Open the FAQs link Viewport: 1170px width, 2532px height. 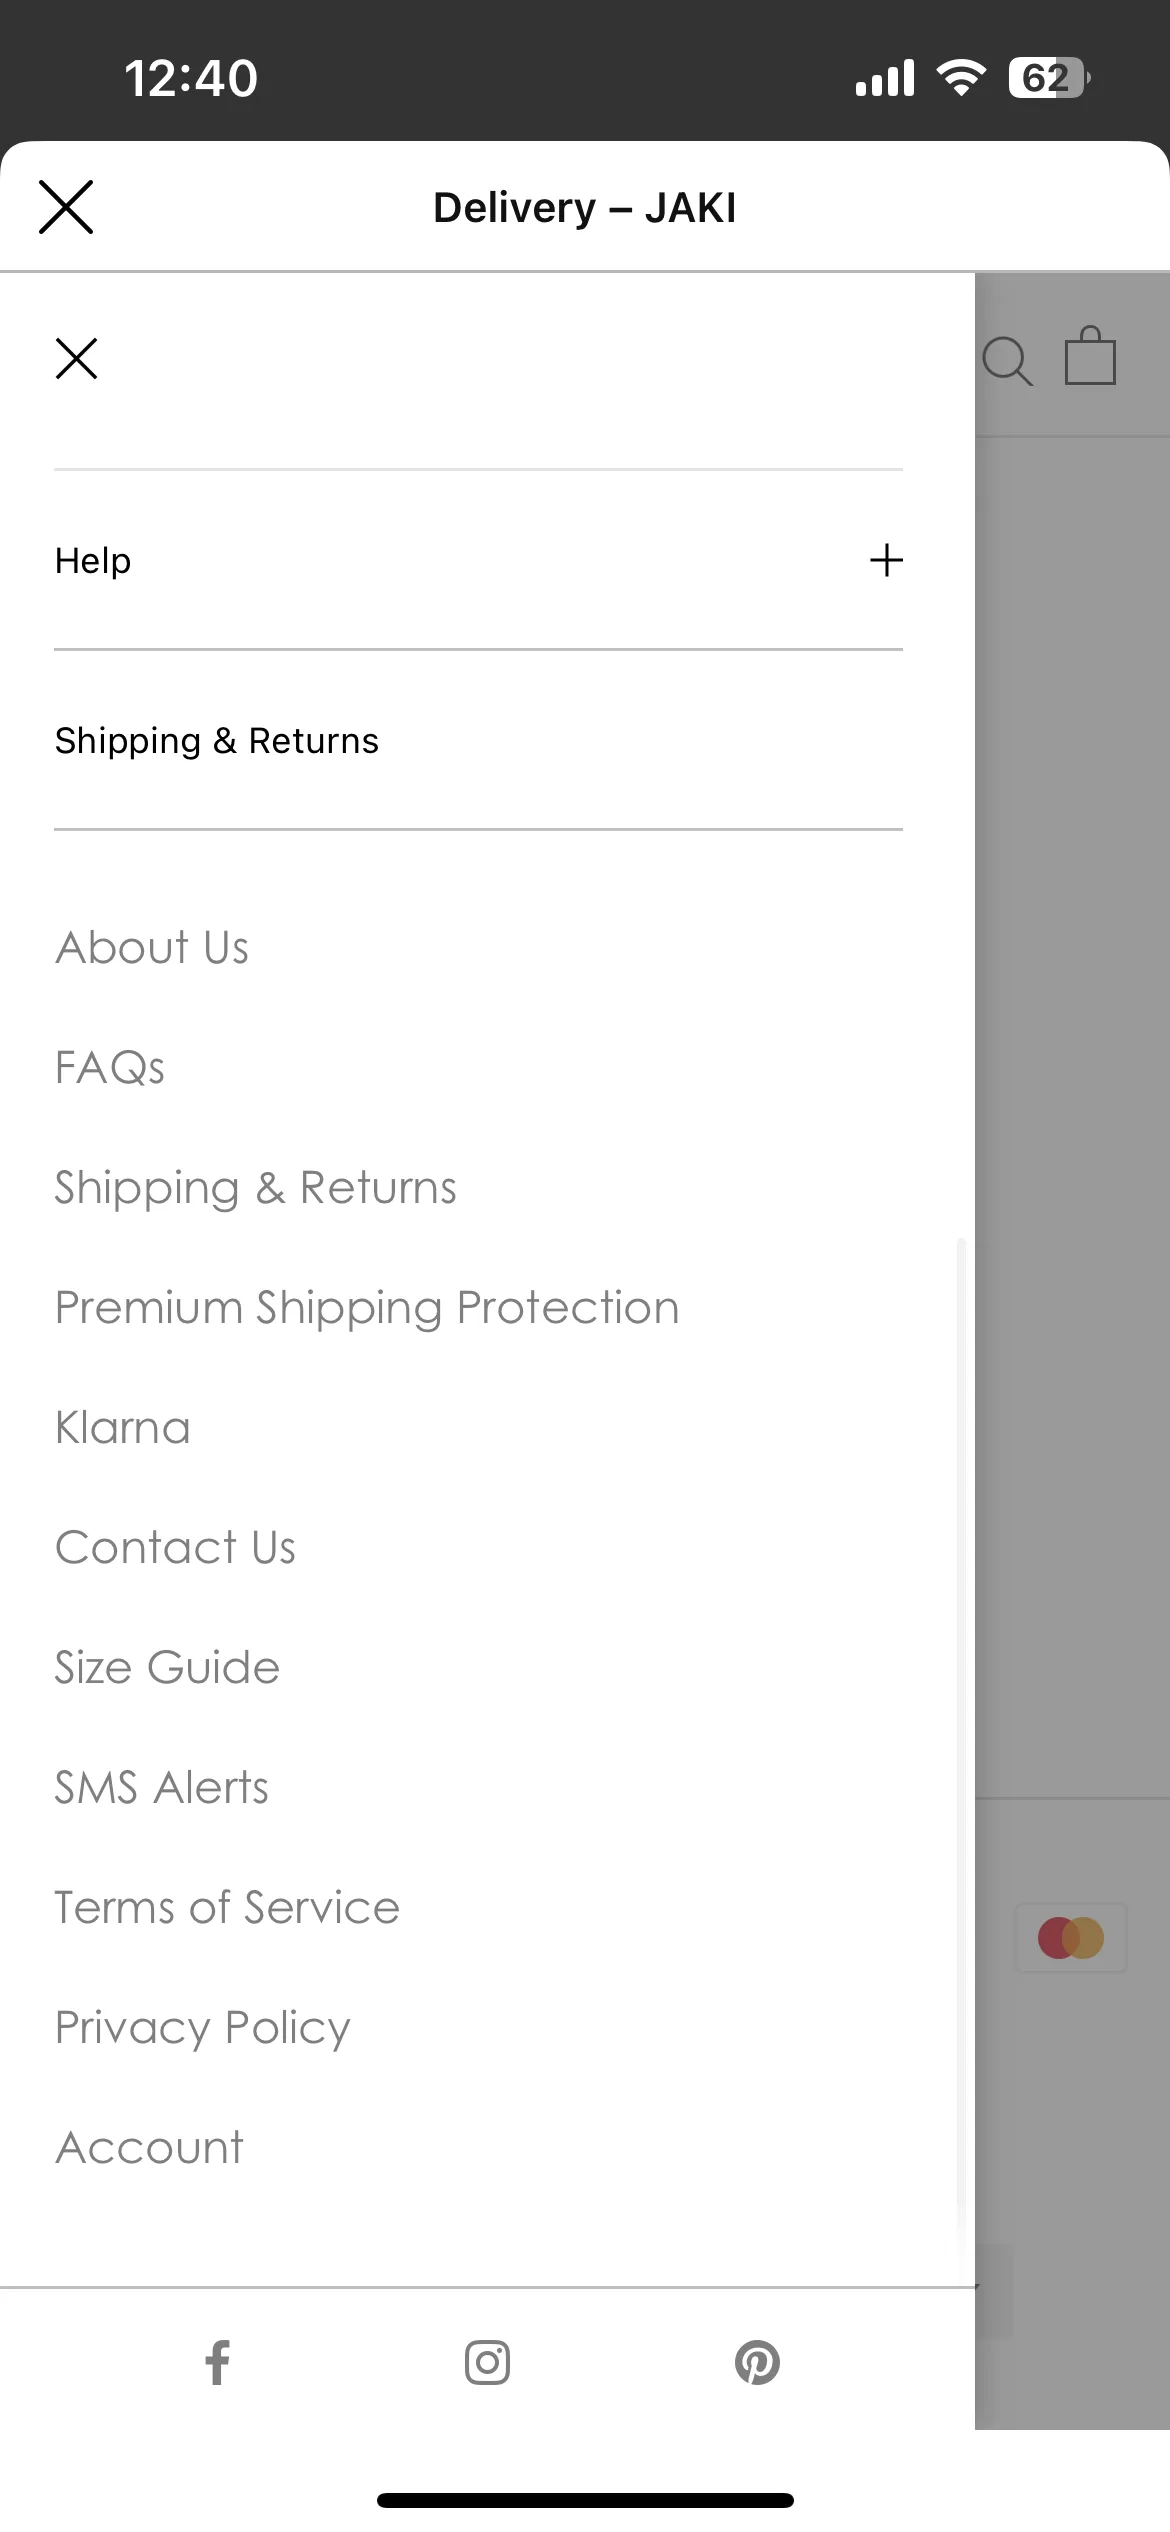click(x=110, y=1067)
